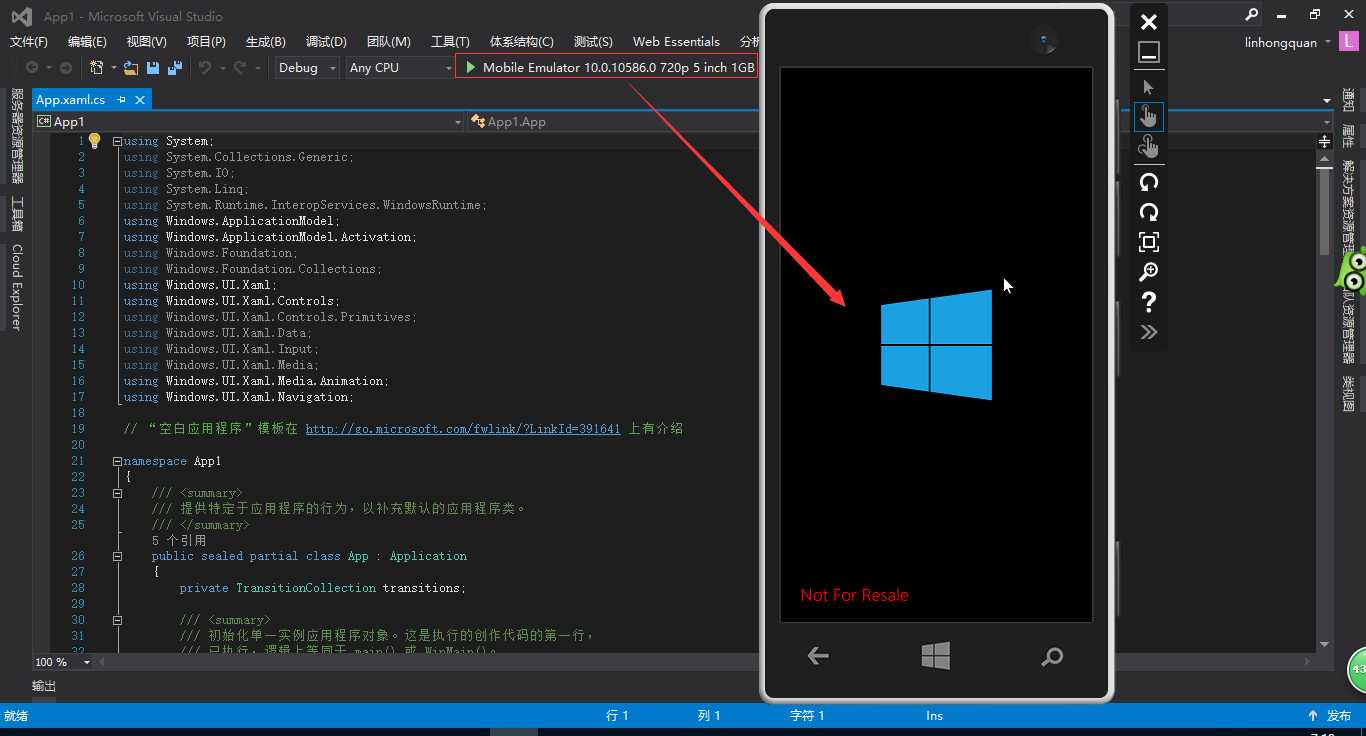Collapse the class App summary comment
1366x736 pixels.
117,493
